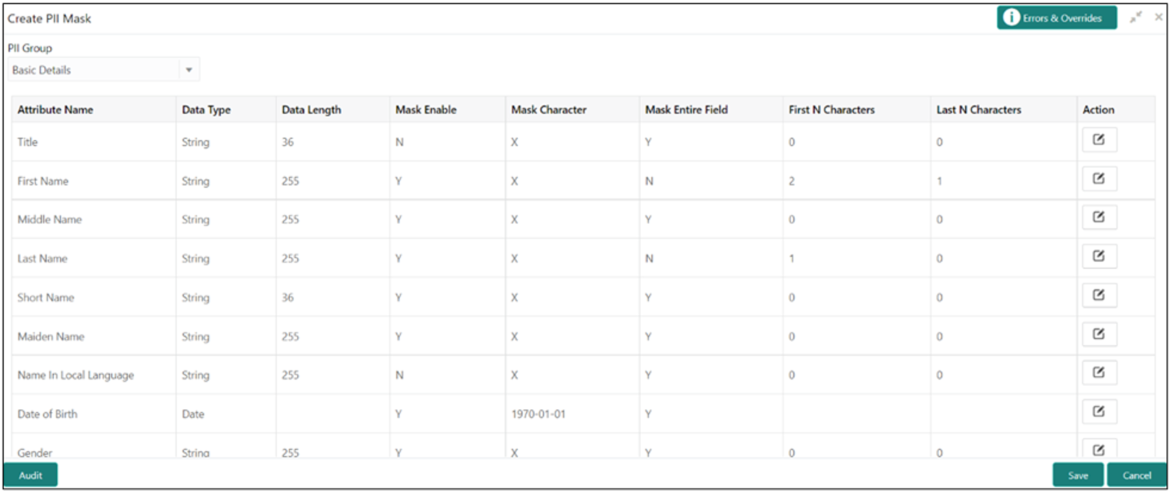The image size is (1170, 493).
Task: Click edit icon for Title row
Action: click(1099, 141)
